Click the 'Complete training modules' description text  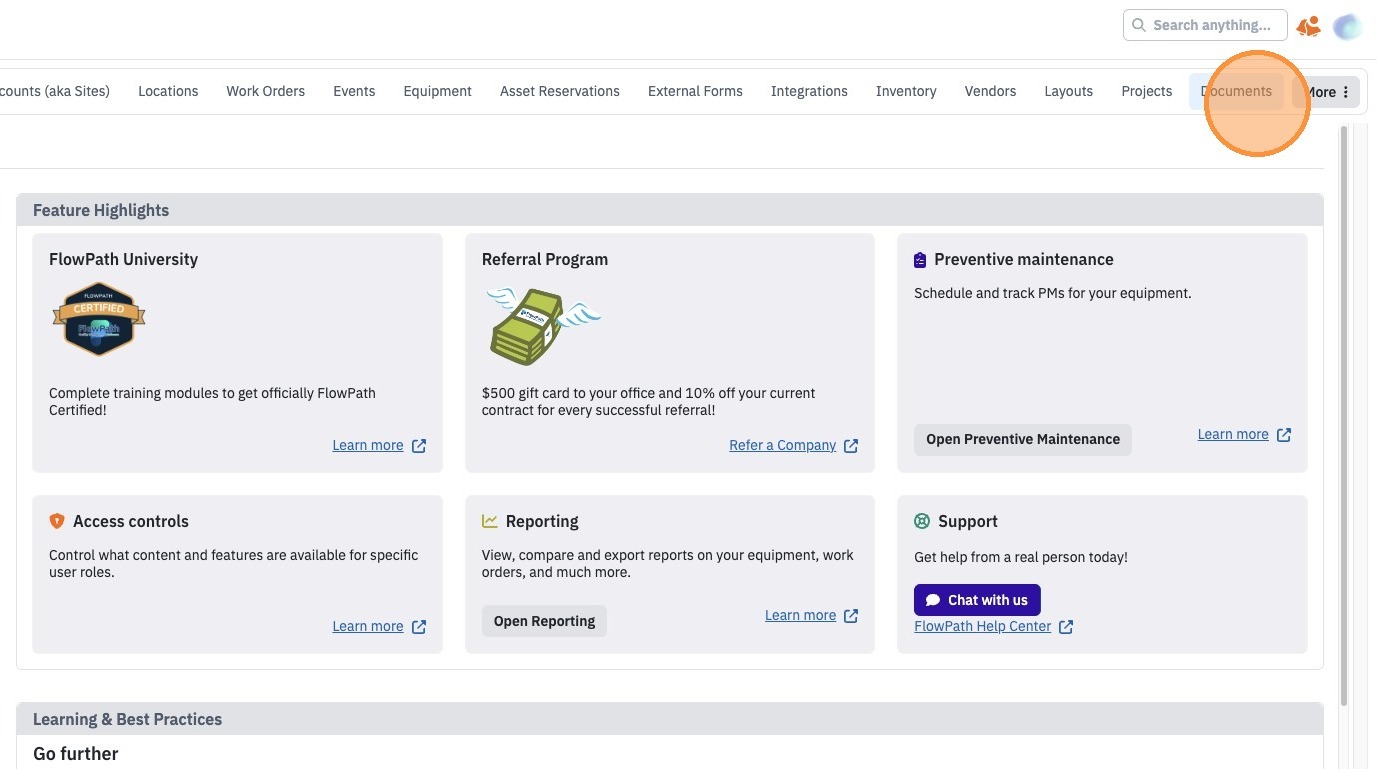coord(212,402)
